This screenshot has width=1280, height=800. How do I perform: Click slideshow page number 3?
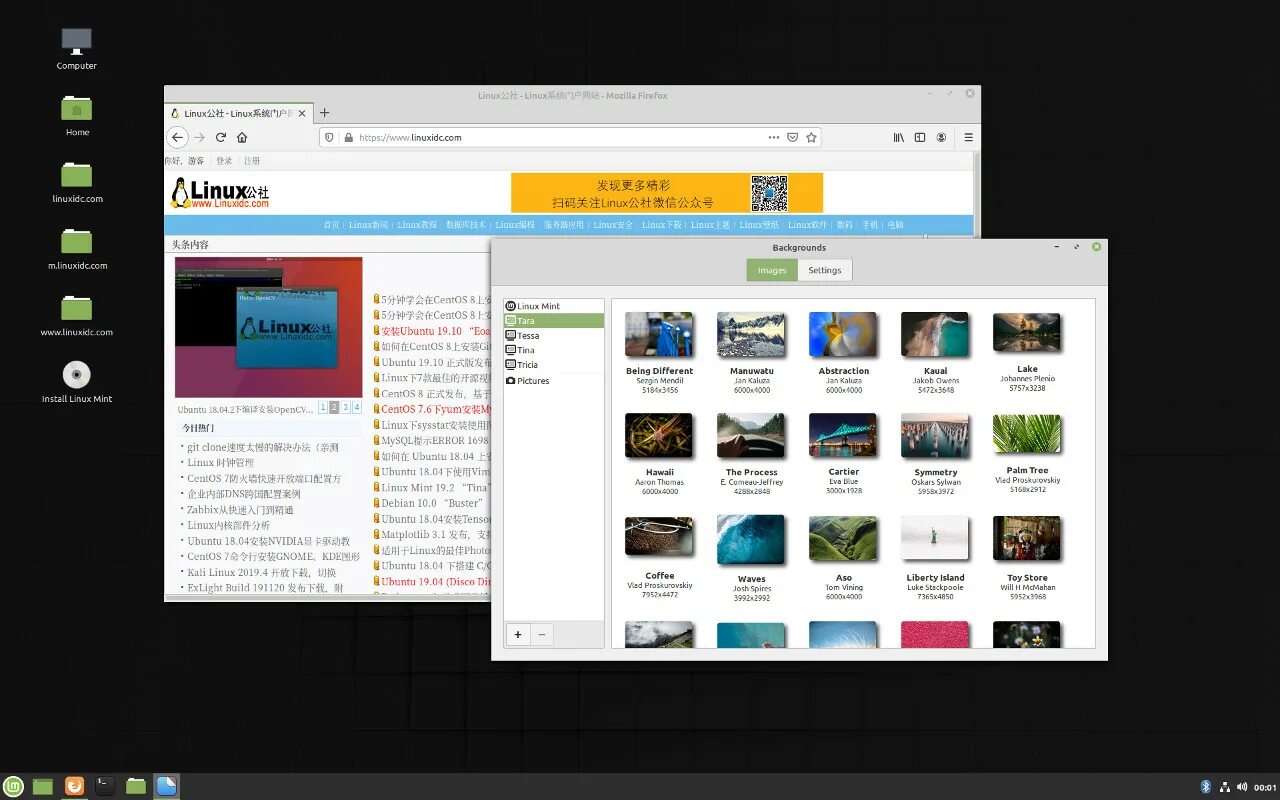[346, 407]
